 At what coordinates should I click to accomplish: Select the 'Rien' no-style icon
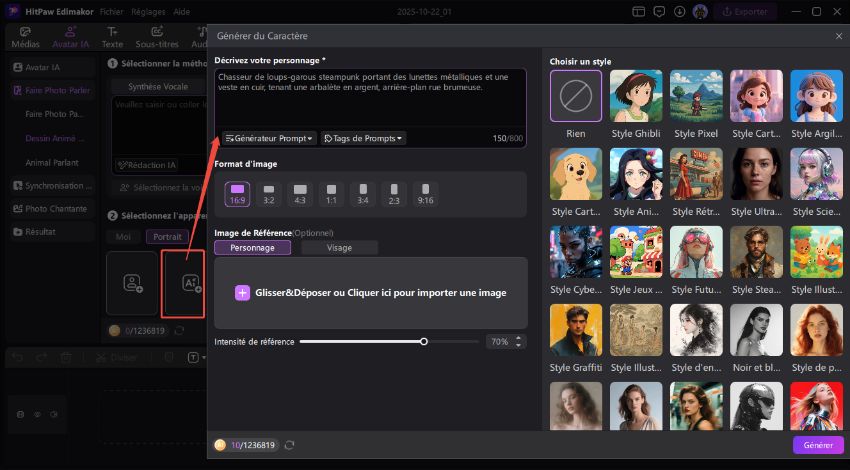coord(576,96)
